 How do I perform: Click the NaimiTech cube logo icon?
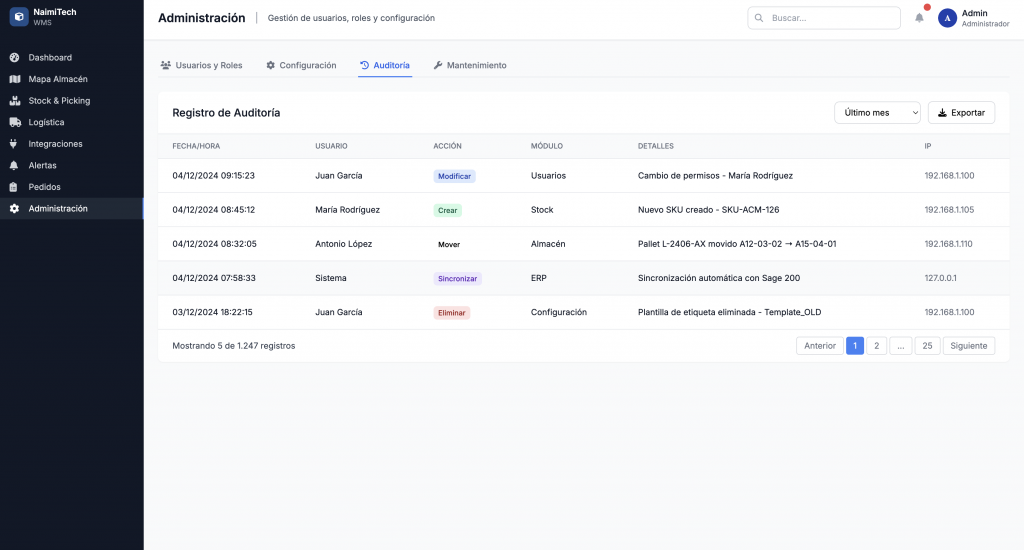[19, 17]
